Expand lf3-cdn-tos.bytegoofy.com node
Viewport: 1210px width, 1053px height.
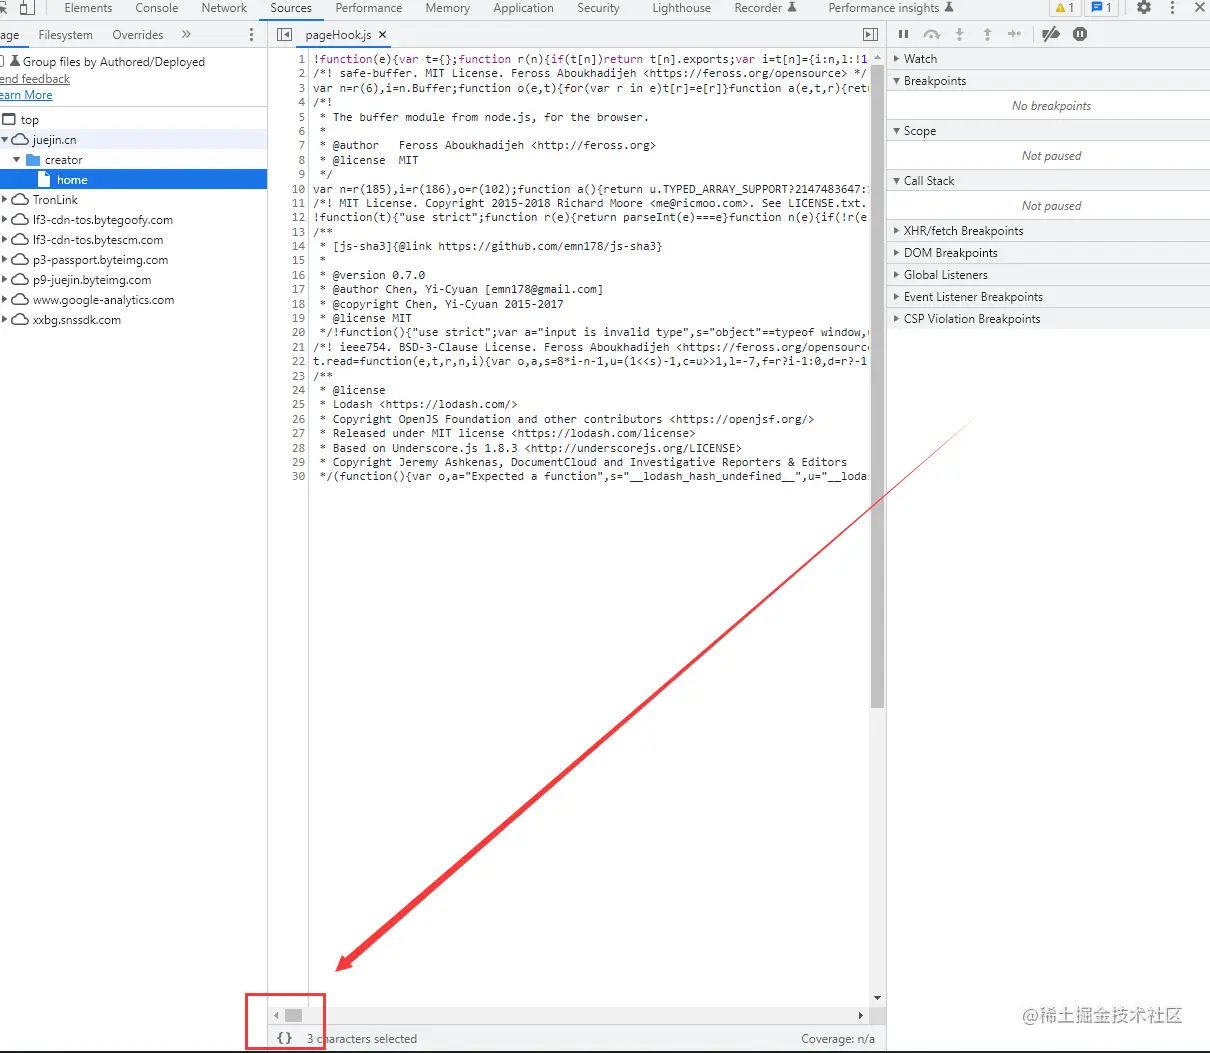pyautogui.click(x=5, y=220)
